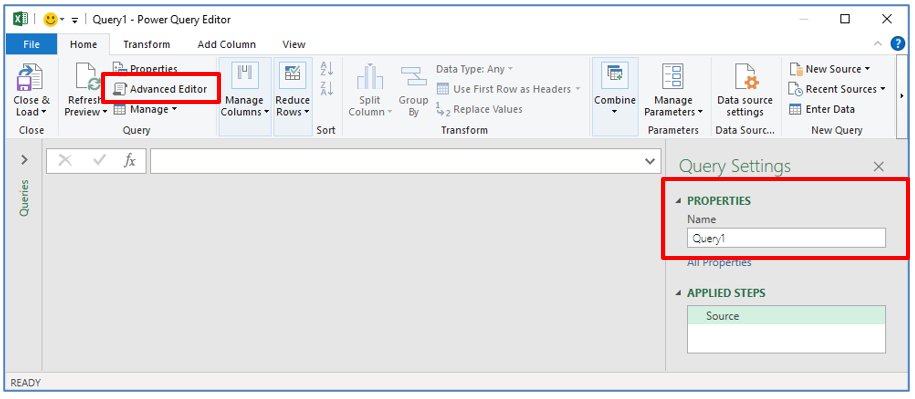Open Quick Access Toolbar customize arrow
This screenshot has width=915, height=399.
(75, 20)
